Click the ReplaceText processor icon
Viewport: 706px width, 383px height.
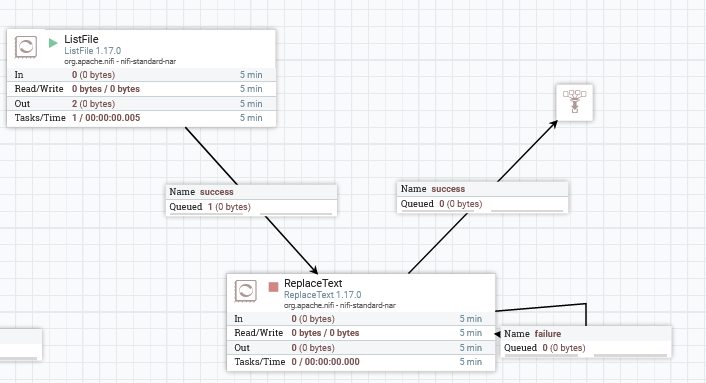pos(245,291)
